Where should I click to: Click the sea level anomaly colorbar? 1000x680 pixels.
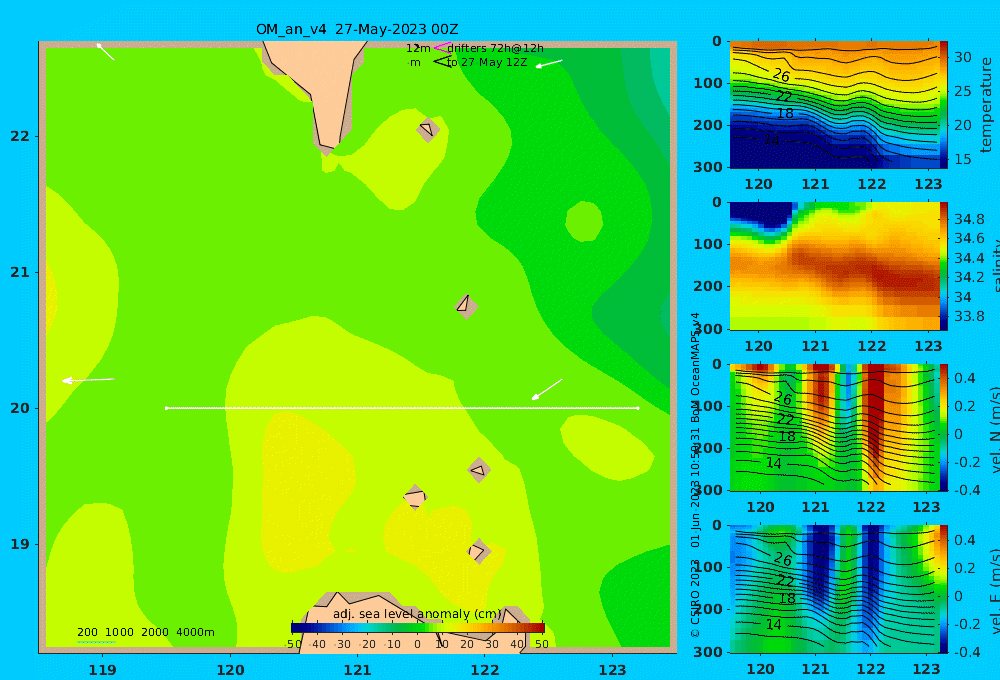pos(418,628)
